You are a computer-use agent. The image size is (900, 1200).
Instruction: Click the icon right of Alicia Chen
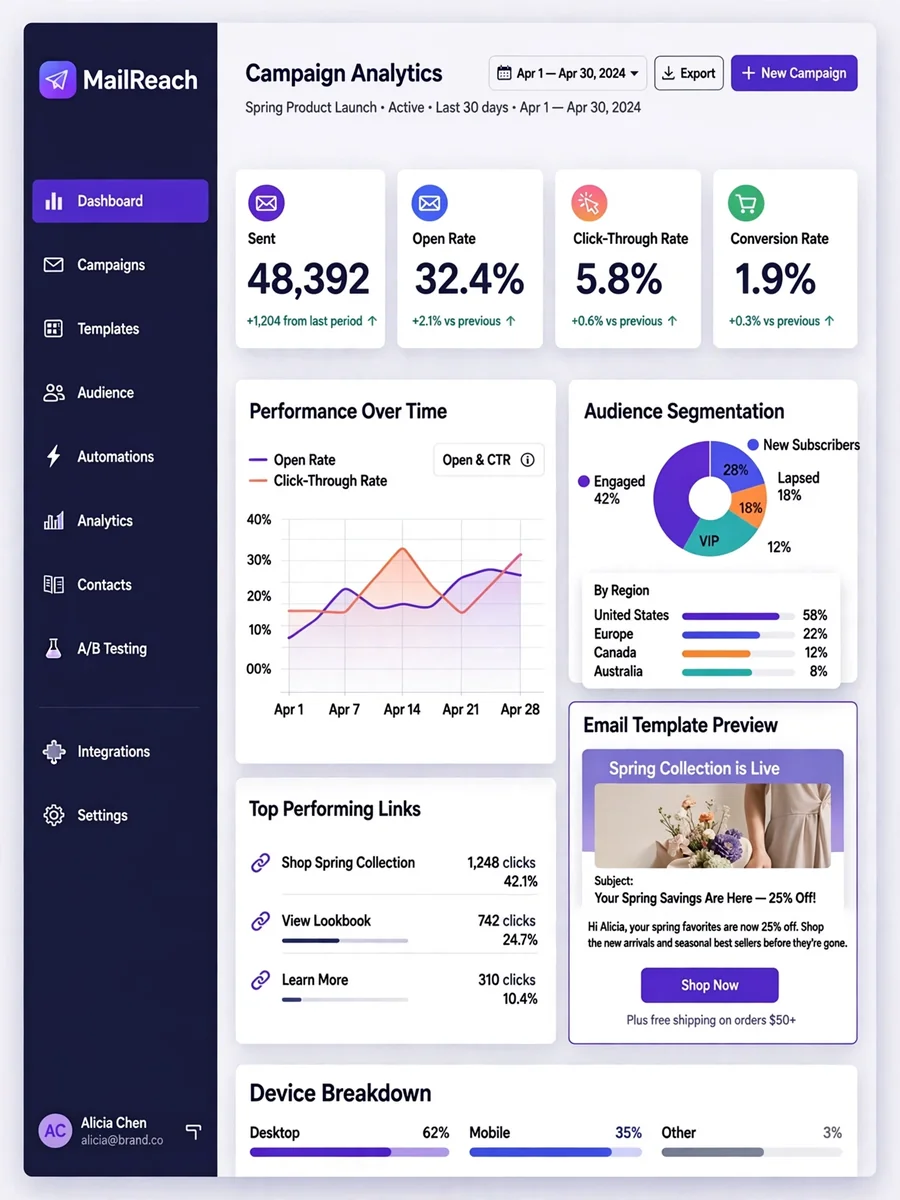[194, 1131]
